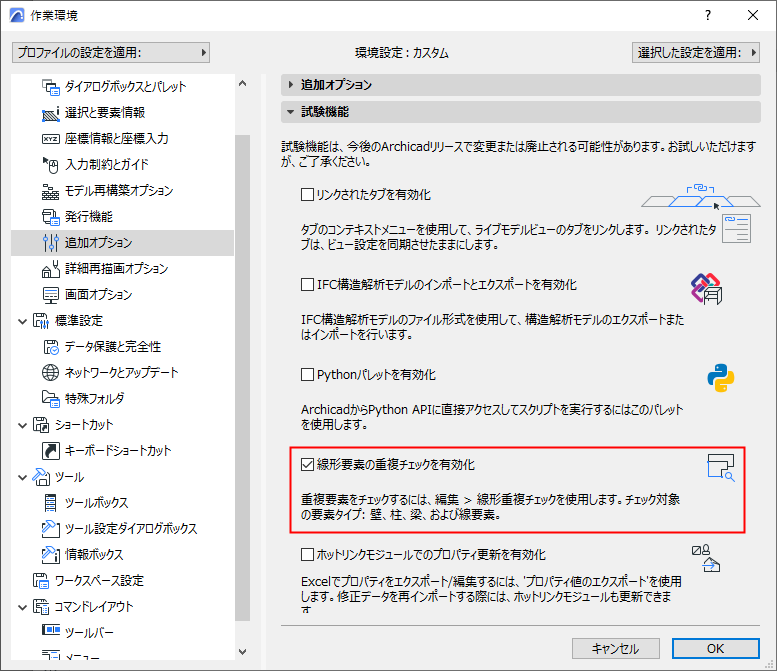
Task: Select ネットワークとアップデート tree item
Action: pyautogui.click(x=121, y=373)
